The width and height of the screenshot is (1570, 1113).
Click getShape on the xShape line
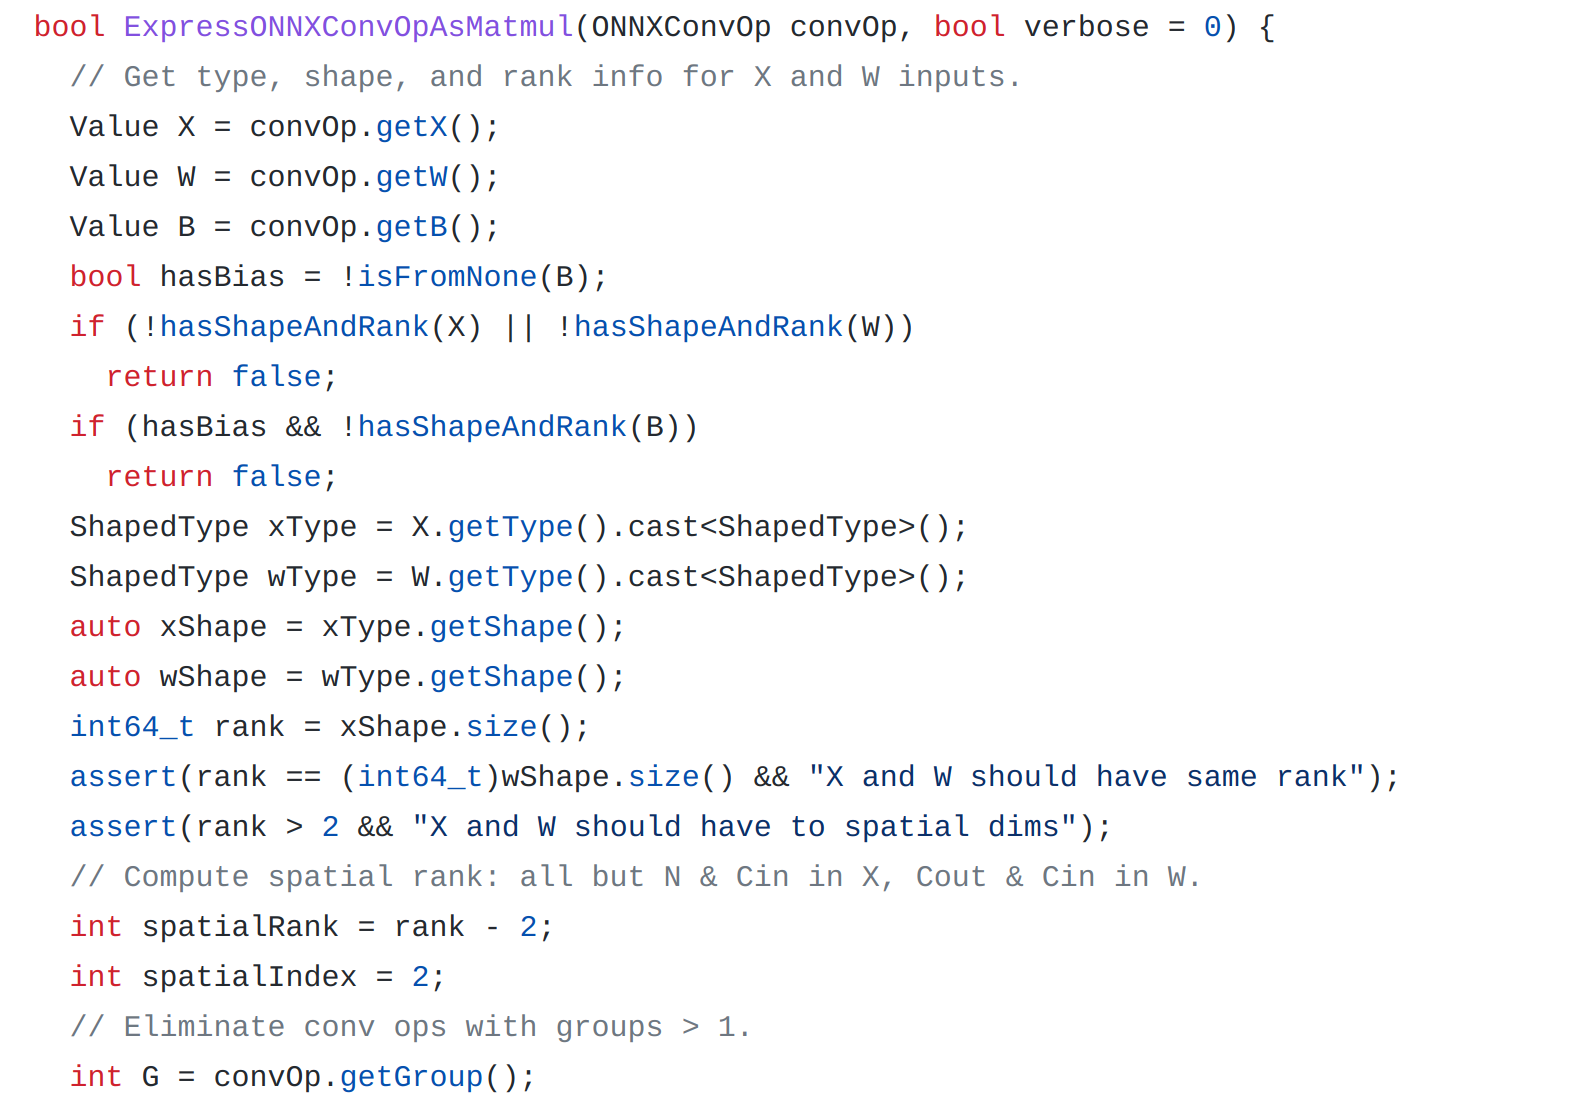click(x=502, y=627)
